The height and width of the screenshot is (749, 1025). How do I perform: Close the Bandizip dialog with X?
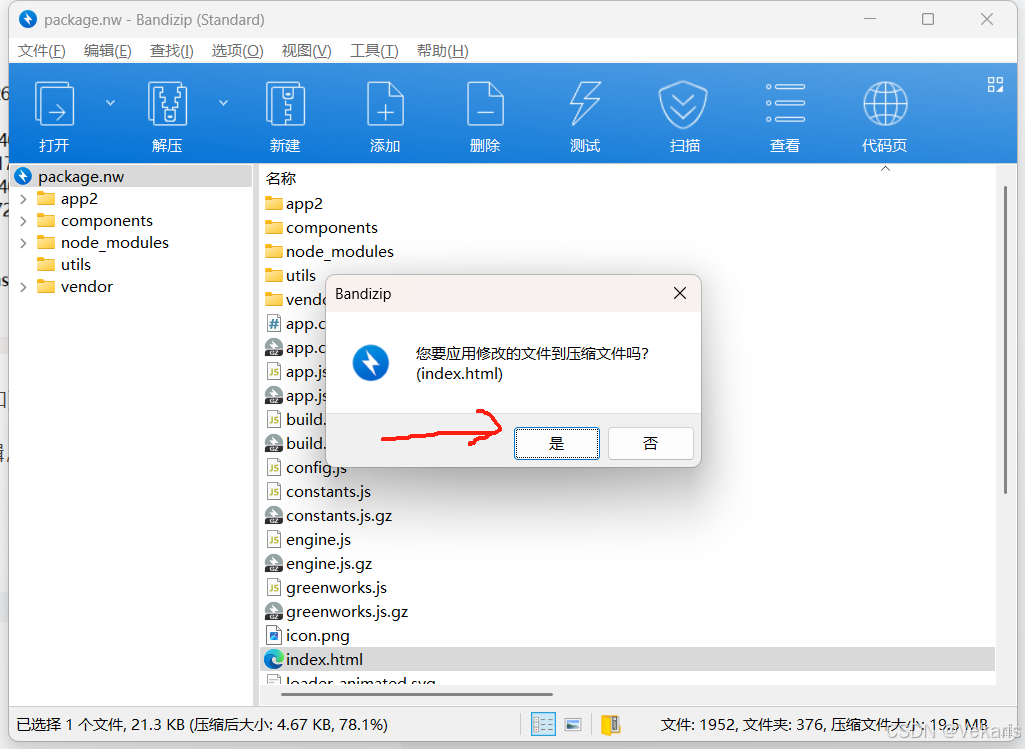[x=680, y=293]
